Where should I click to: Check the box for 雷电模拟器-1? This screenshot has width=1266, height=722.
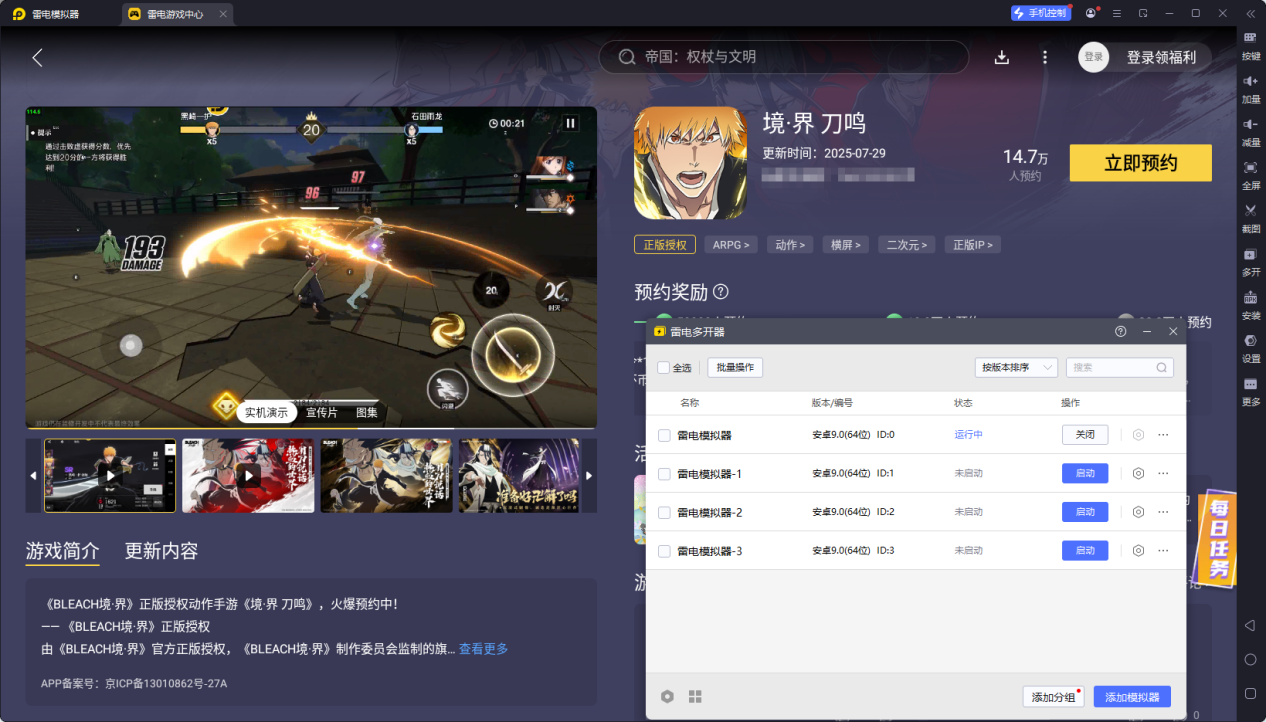(664, 473)
